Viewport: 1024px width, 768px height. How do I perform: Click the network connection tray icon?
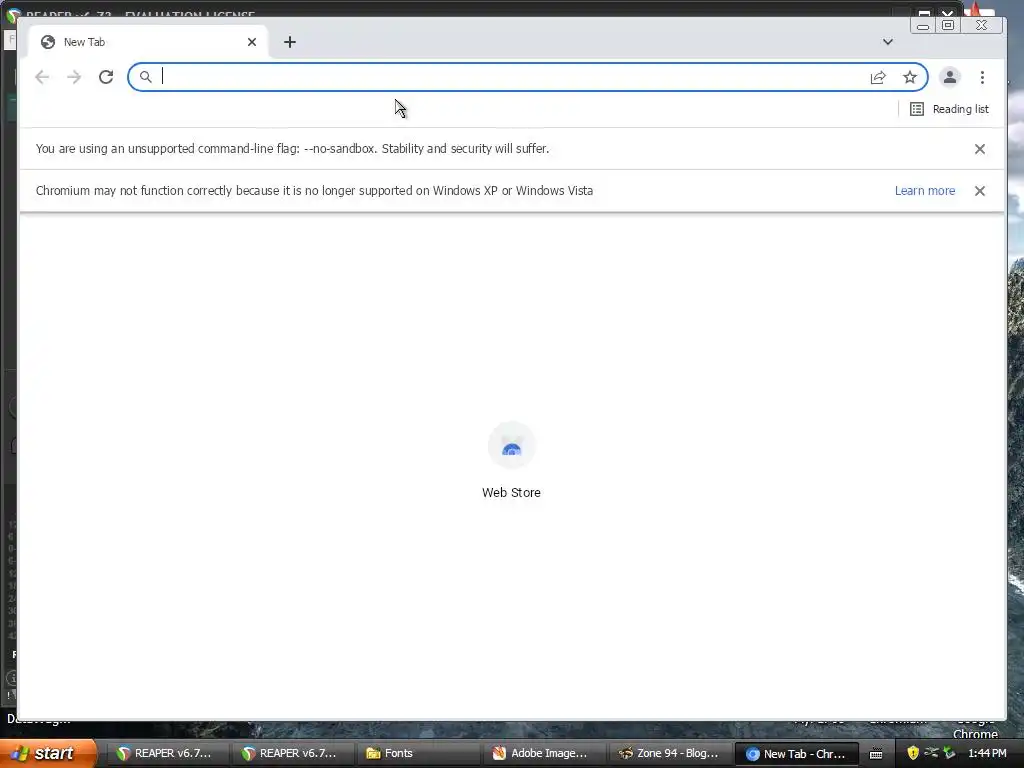[931, 753]
